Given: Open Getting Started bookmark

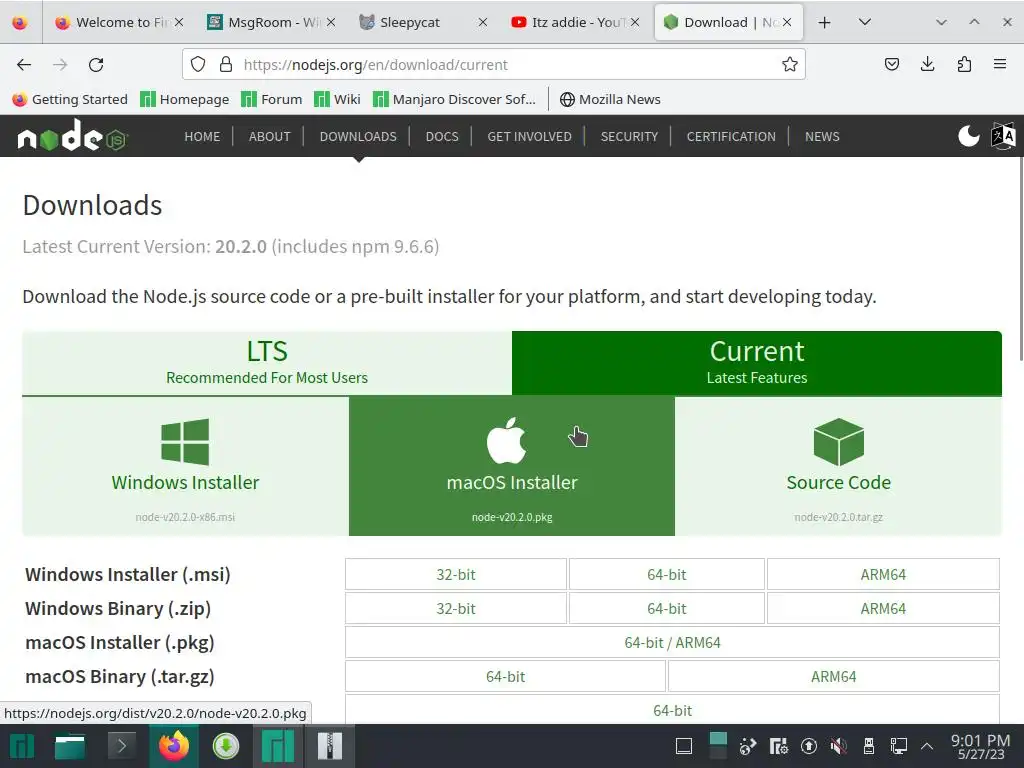Looking at the screenshot, I should 70,99.
